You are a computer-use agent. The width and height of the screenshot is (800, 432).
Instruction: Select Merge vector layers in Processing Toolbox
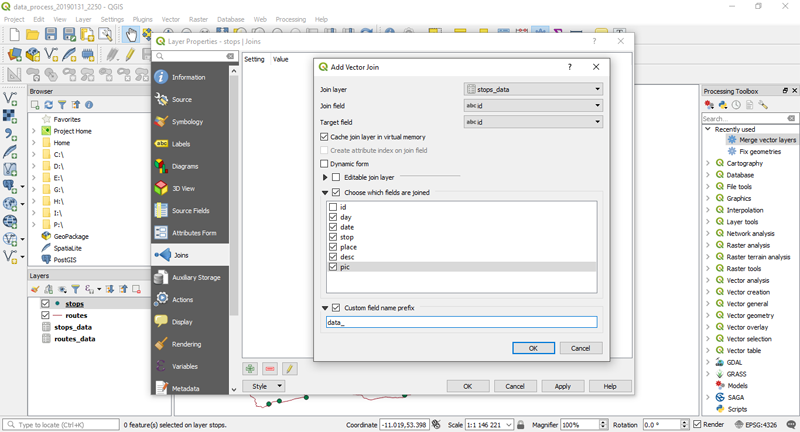[767, 140]
